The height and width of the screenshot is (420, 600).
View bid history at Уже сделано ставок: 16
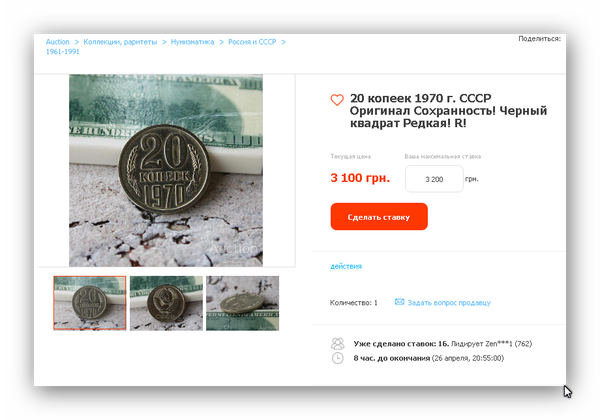(401, 343)
